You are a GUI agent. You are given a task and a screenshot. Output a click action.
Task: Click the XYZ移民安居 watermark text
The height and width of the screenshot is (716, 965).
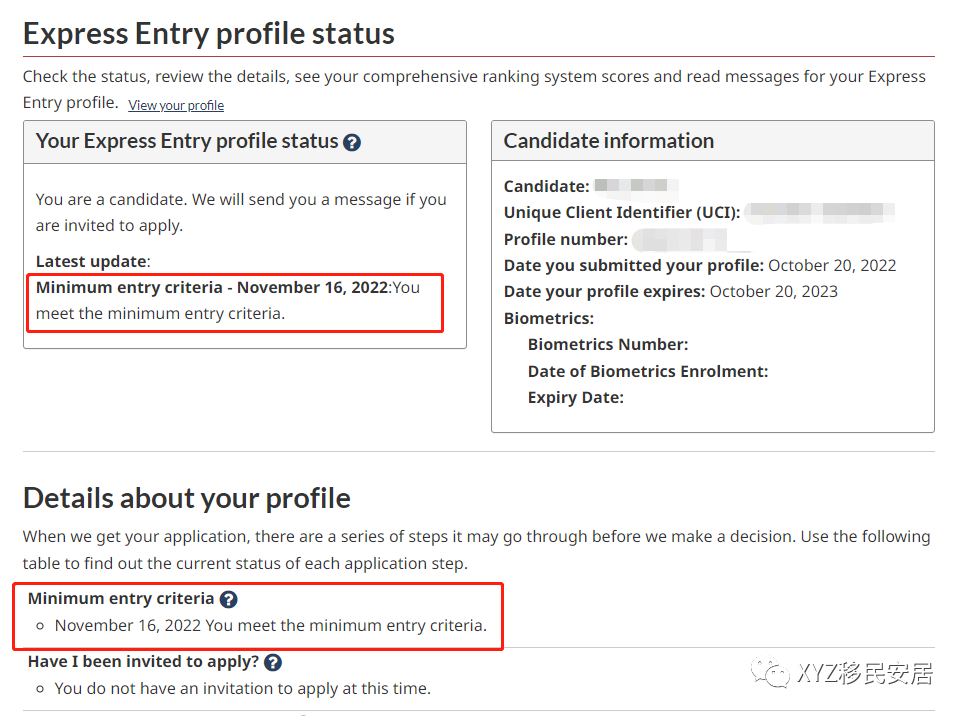[x=865, y=674]
